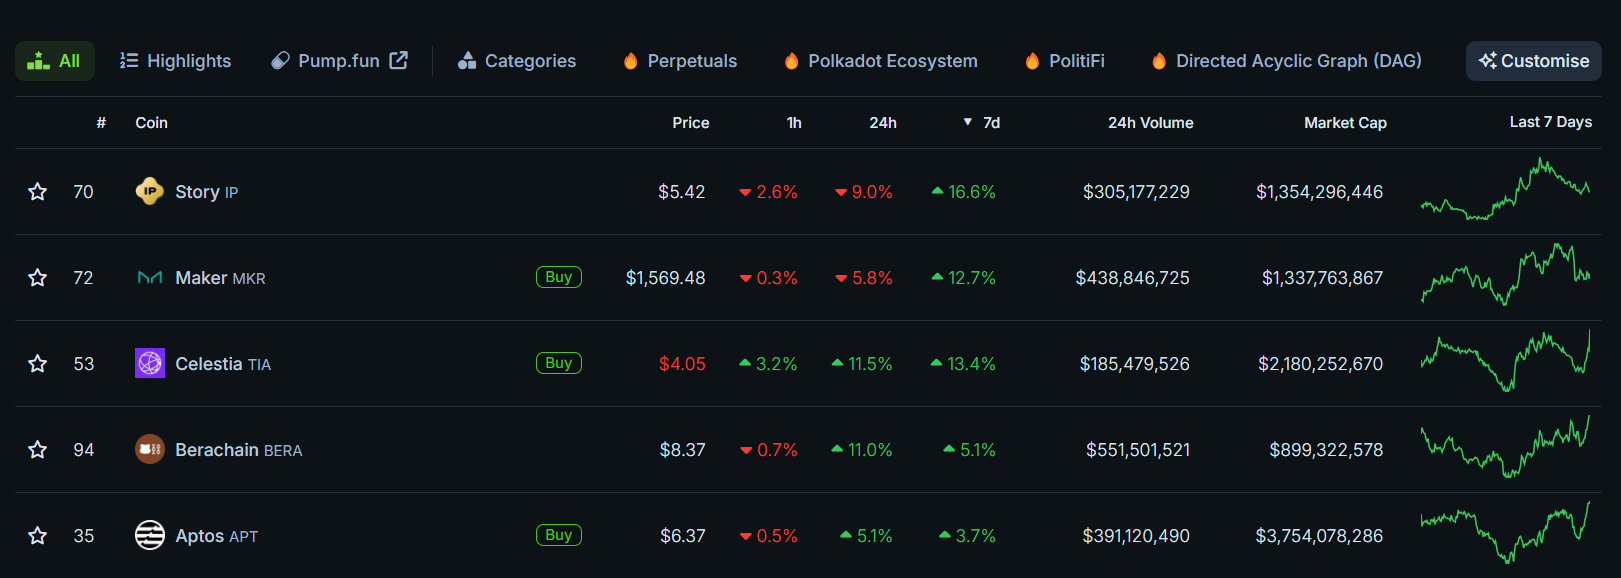
Task: Toggle the star for Celestia
Action: [38, 363]
